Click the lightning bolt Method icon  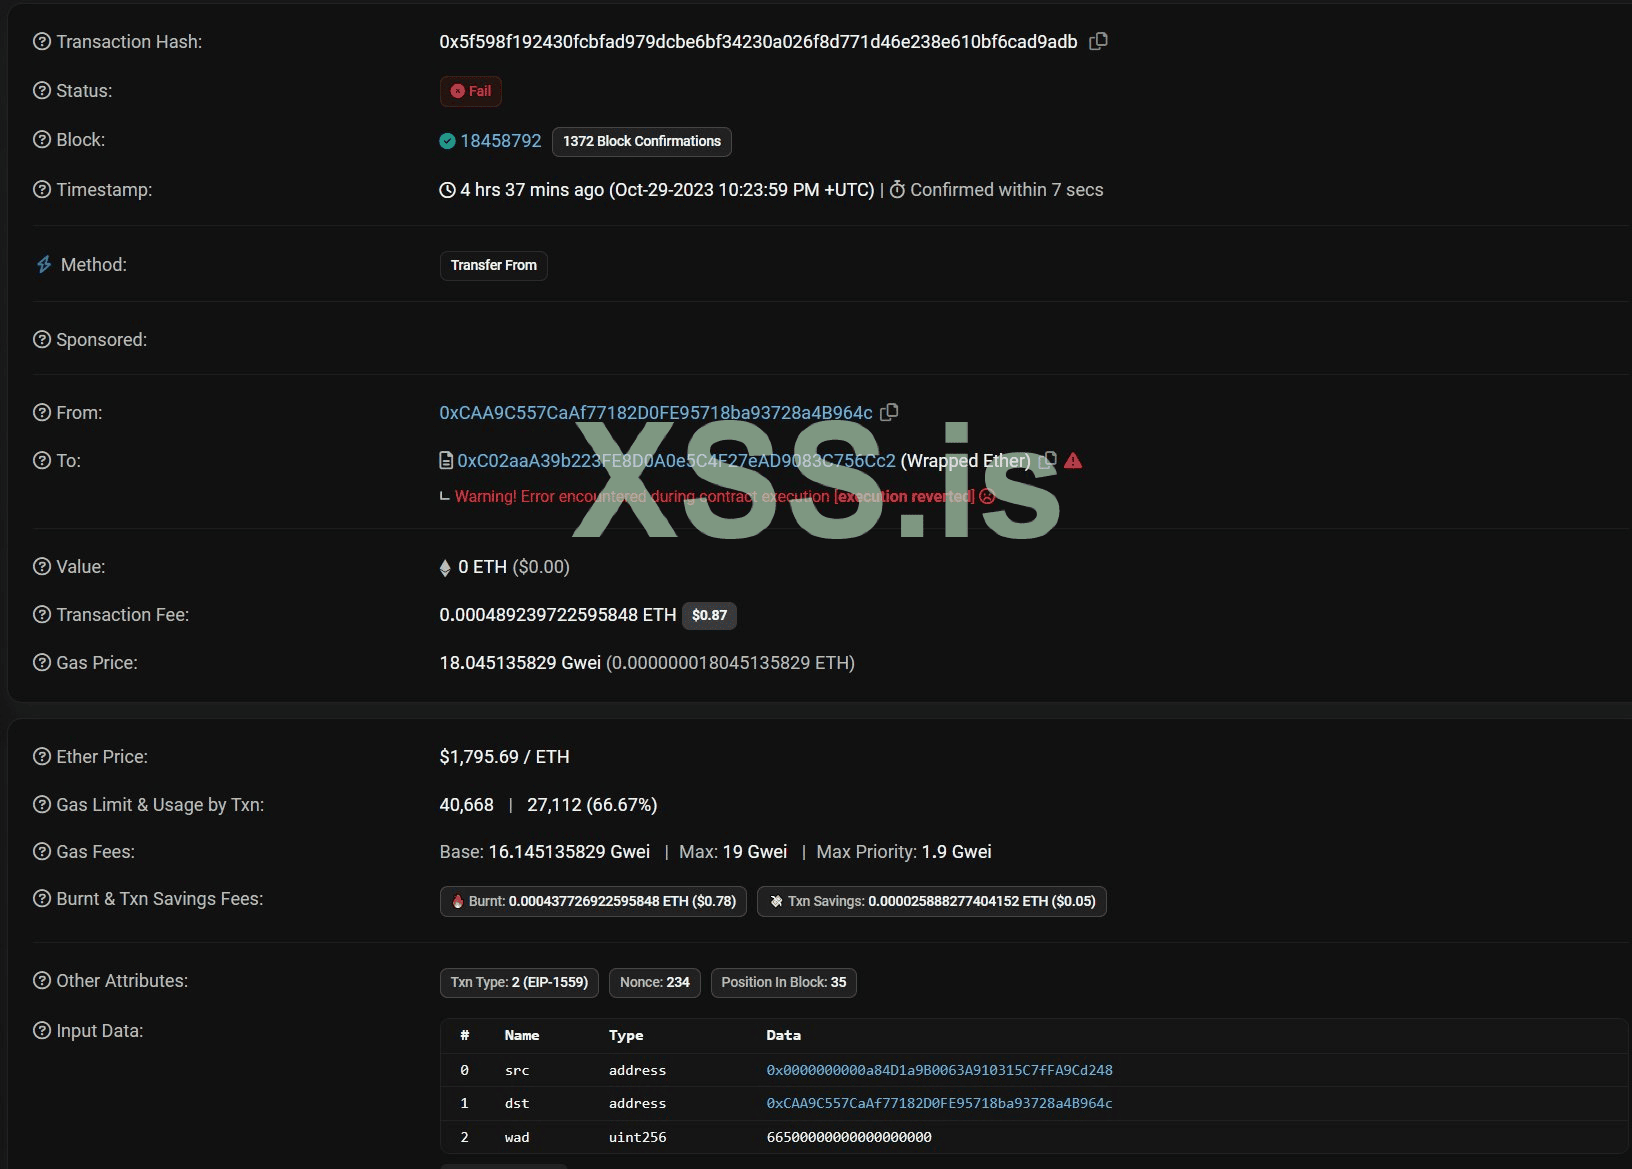click(x=44, y=265)
